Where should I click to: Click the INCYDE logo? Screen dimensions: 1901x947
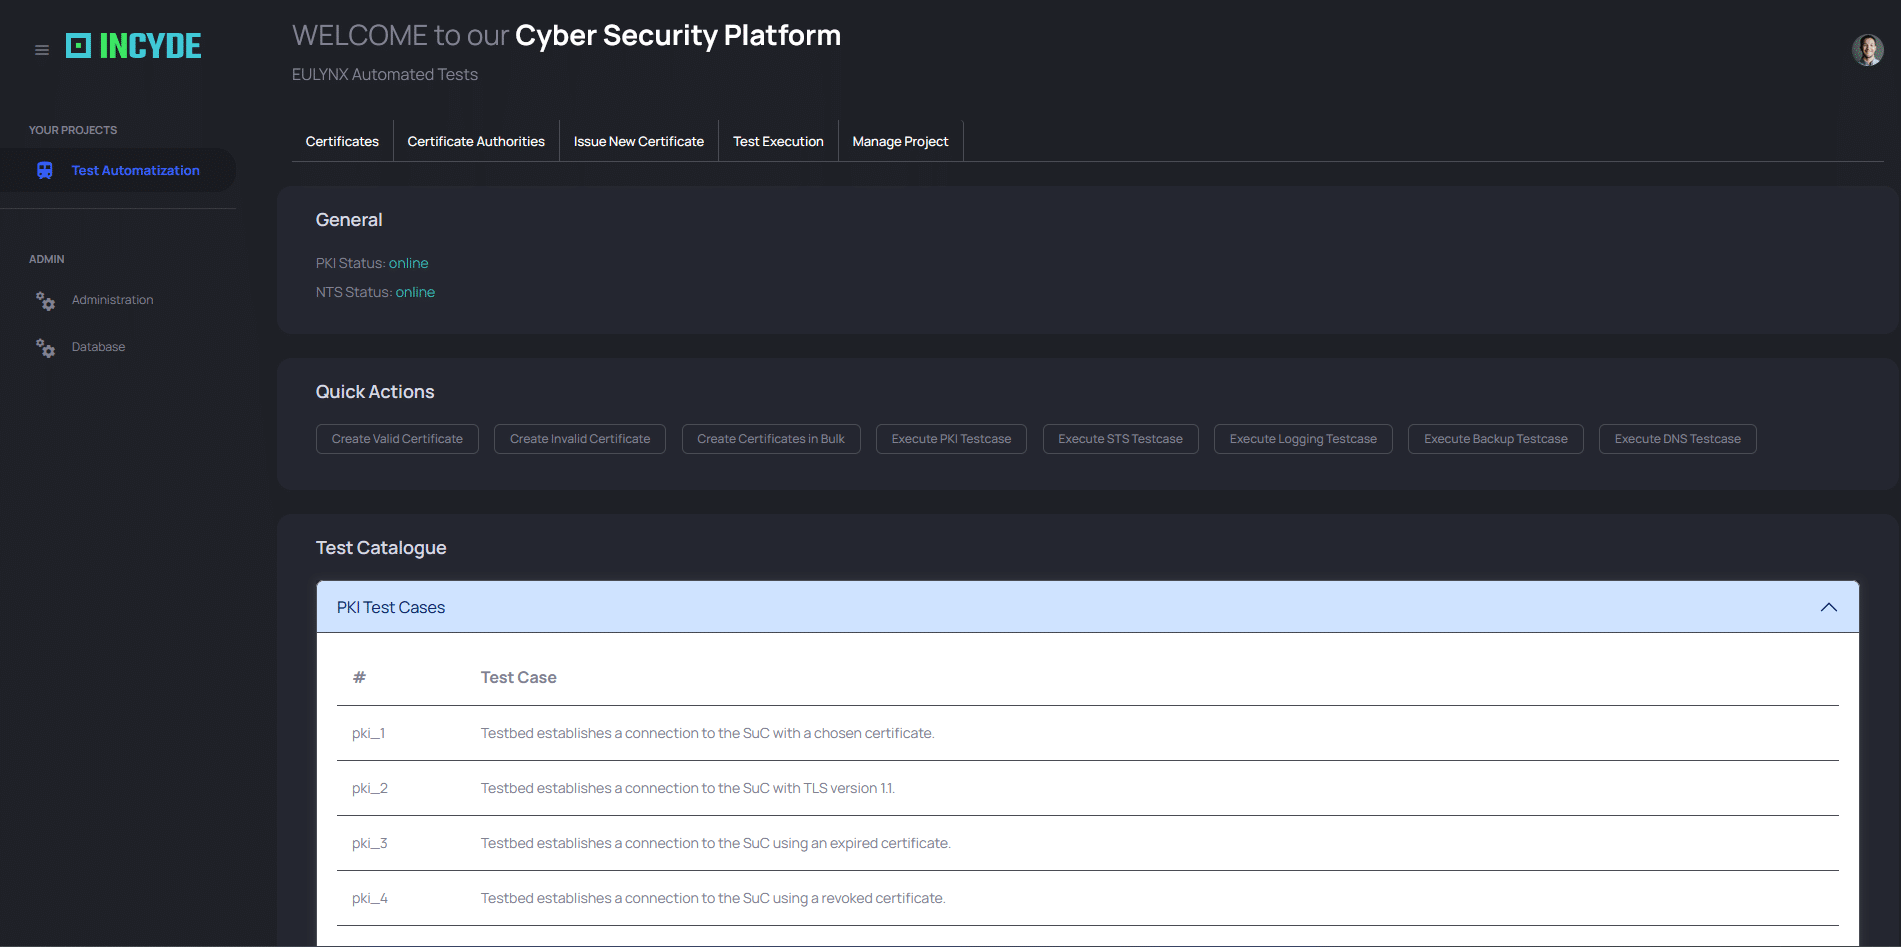pyautogui.click(x=134, y=46)
